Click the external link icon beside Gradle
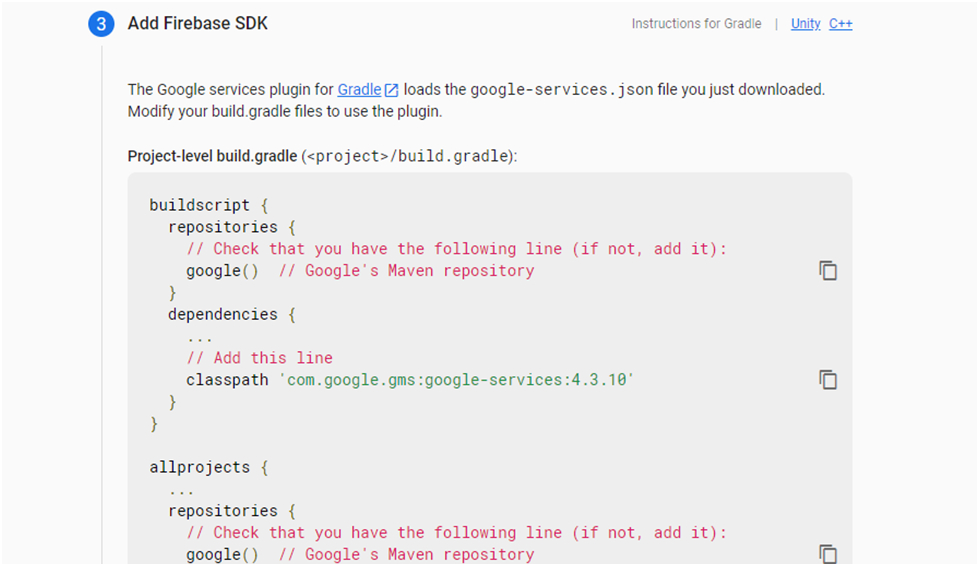The width and height of the screenshot is (979, 564). coord(391,90)
